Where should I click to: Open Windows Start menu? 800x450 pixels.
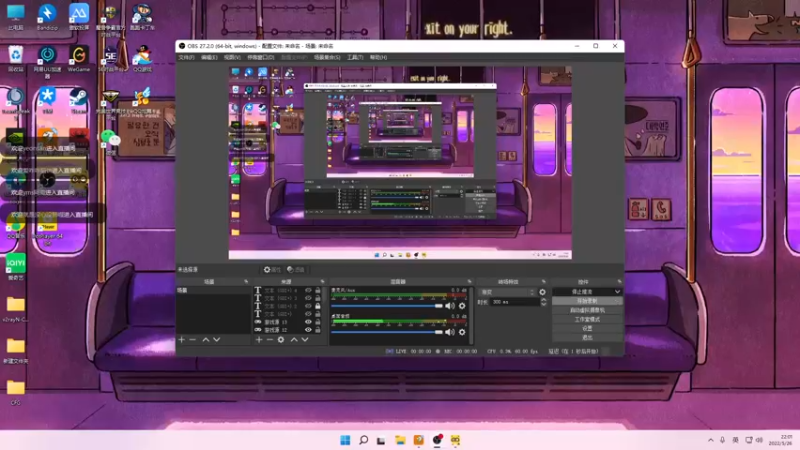(x=345, y=440)
